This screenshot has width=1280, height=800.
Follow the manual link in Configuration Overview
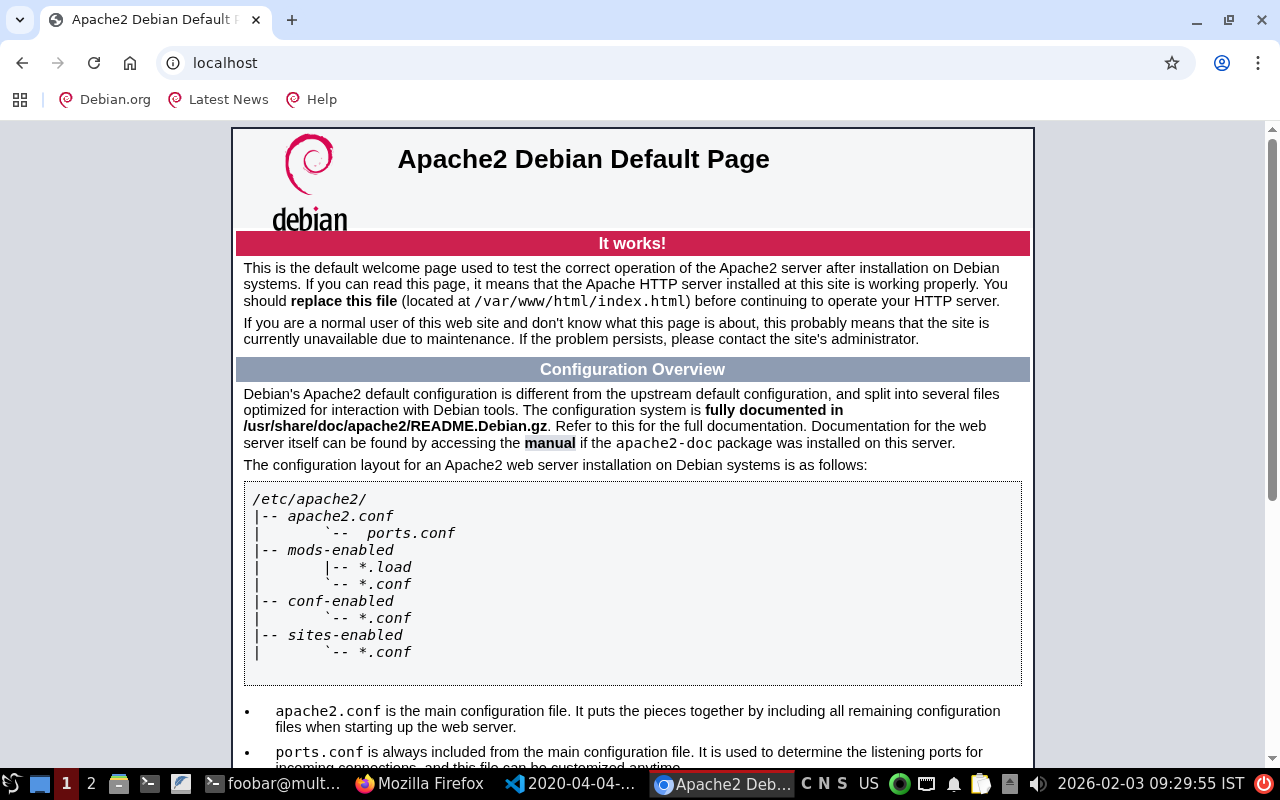(550, 443)
